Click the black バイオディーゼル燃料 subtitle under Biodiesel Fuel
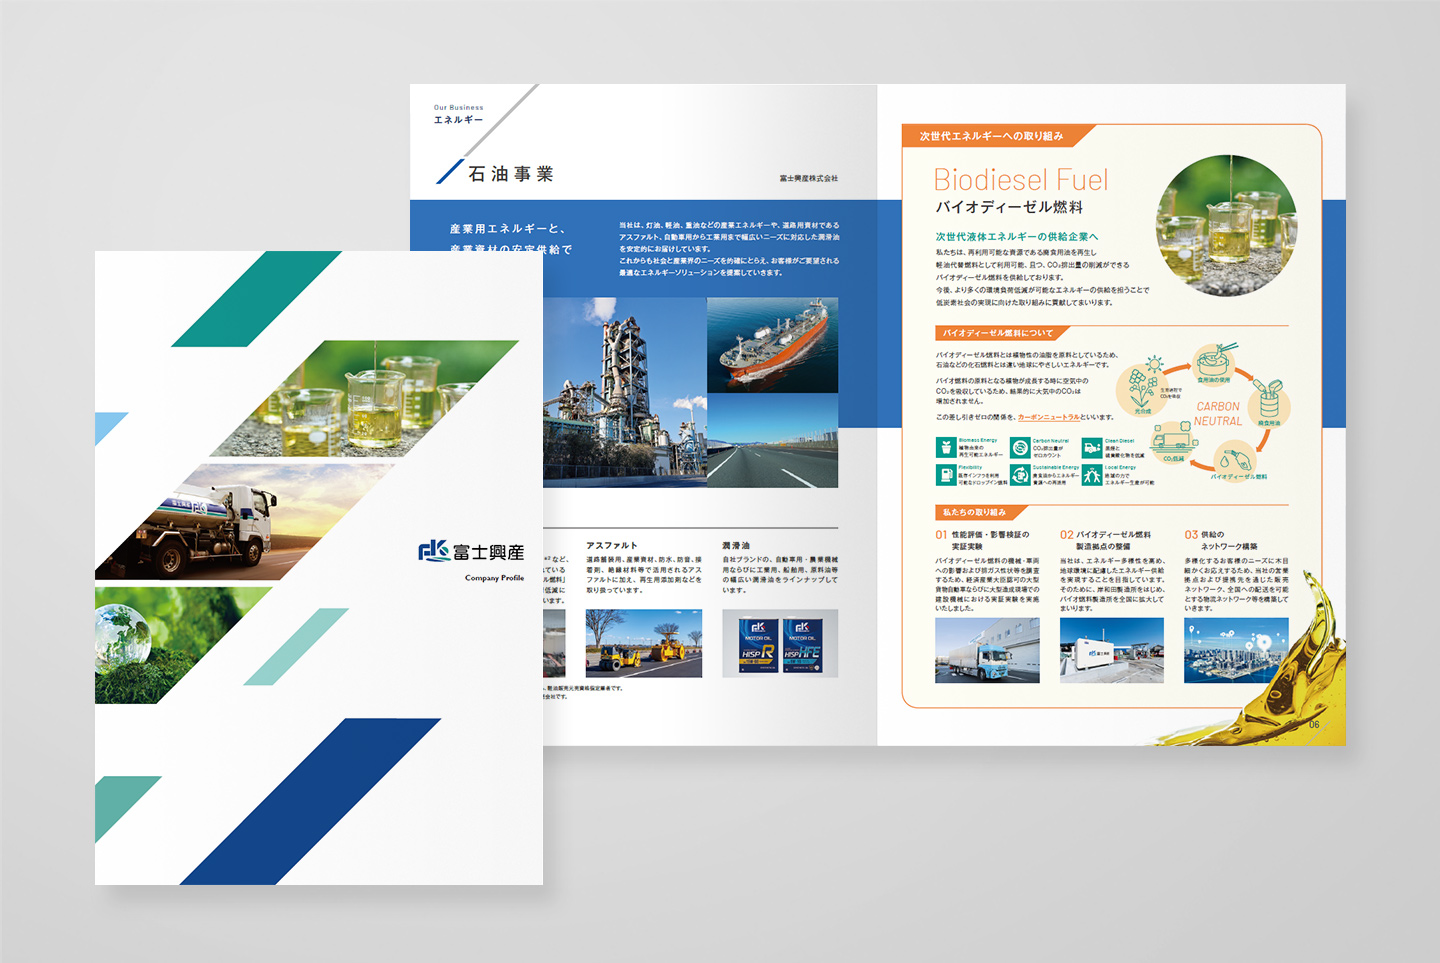Screen dimensions: 1440x963 [x=1009, y=207]
